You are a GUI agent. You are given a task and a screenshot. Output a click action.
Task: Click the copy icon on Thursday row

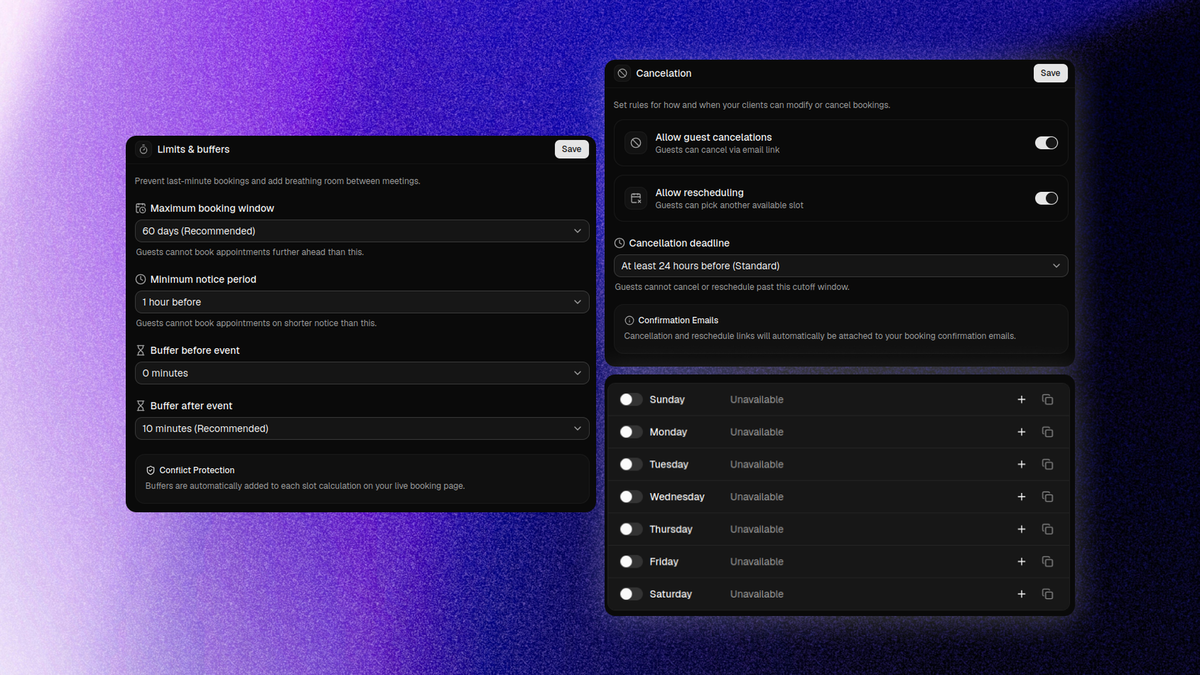click(x=1047, y=529)
